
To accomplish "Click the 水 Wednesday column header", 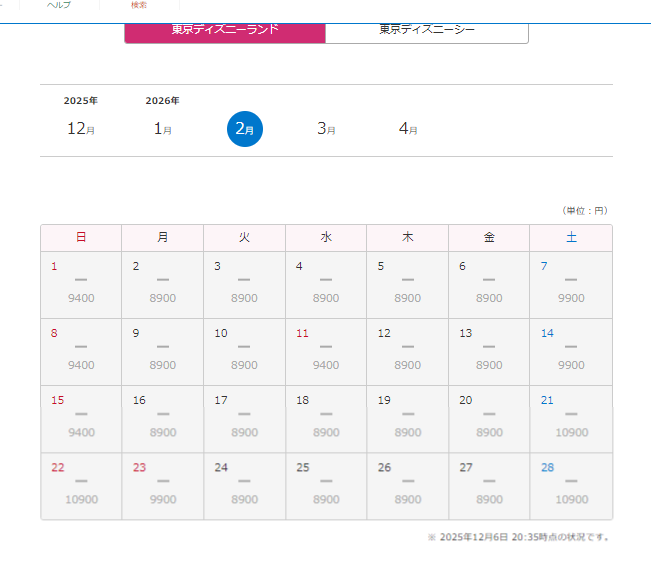I will point(326,237).
